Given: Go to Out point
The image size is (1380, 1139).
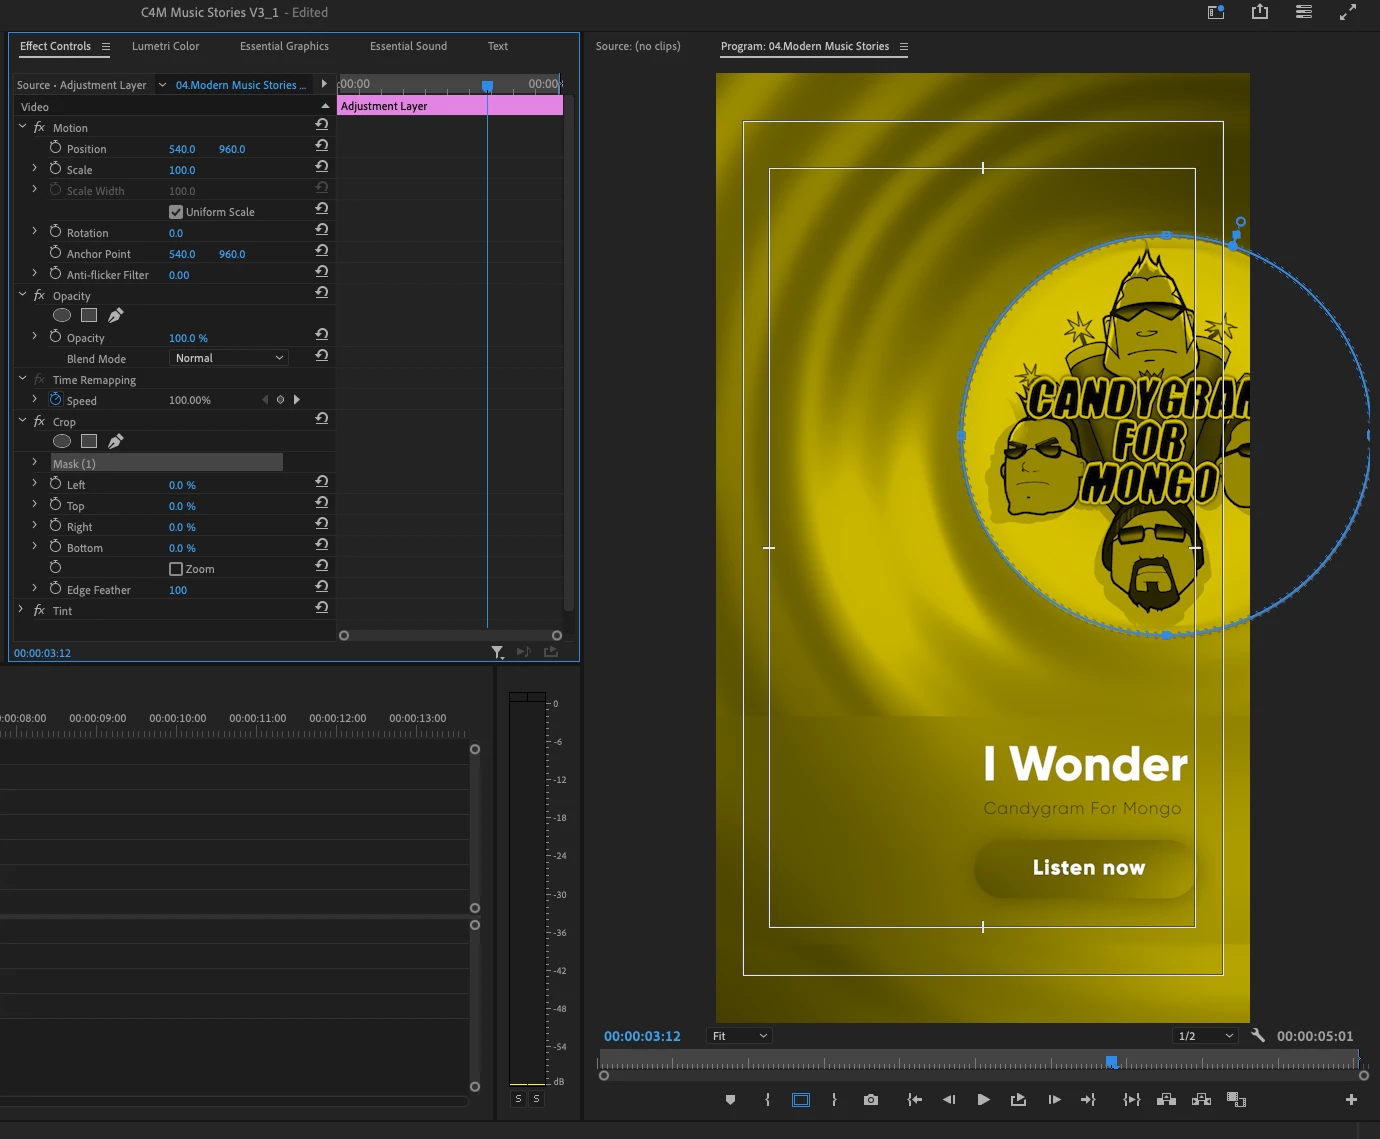Looking at the screenshot, I should point(1088,1100).
